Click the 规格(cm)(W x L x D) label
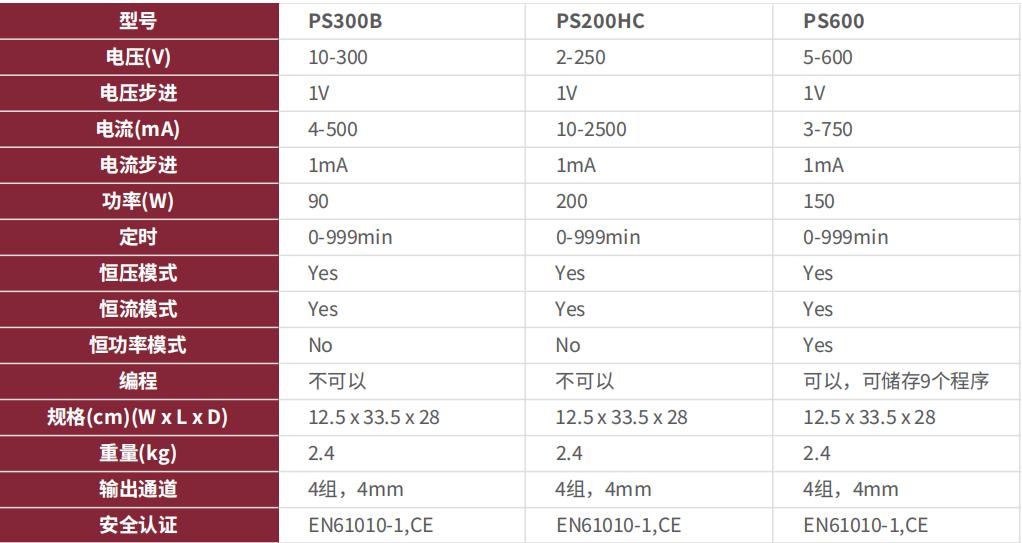 point(138,417)
